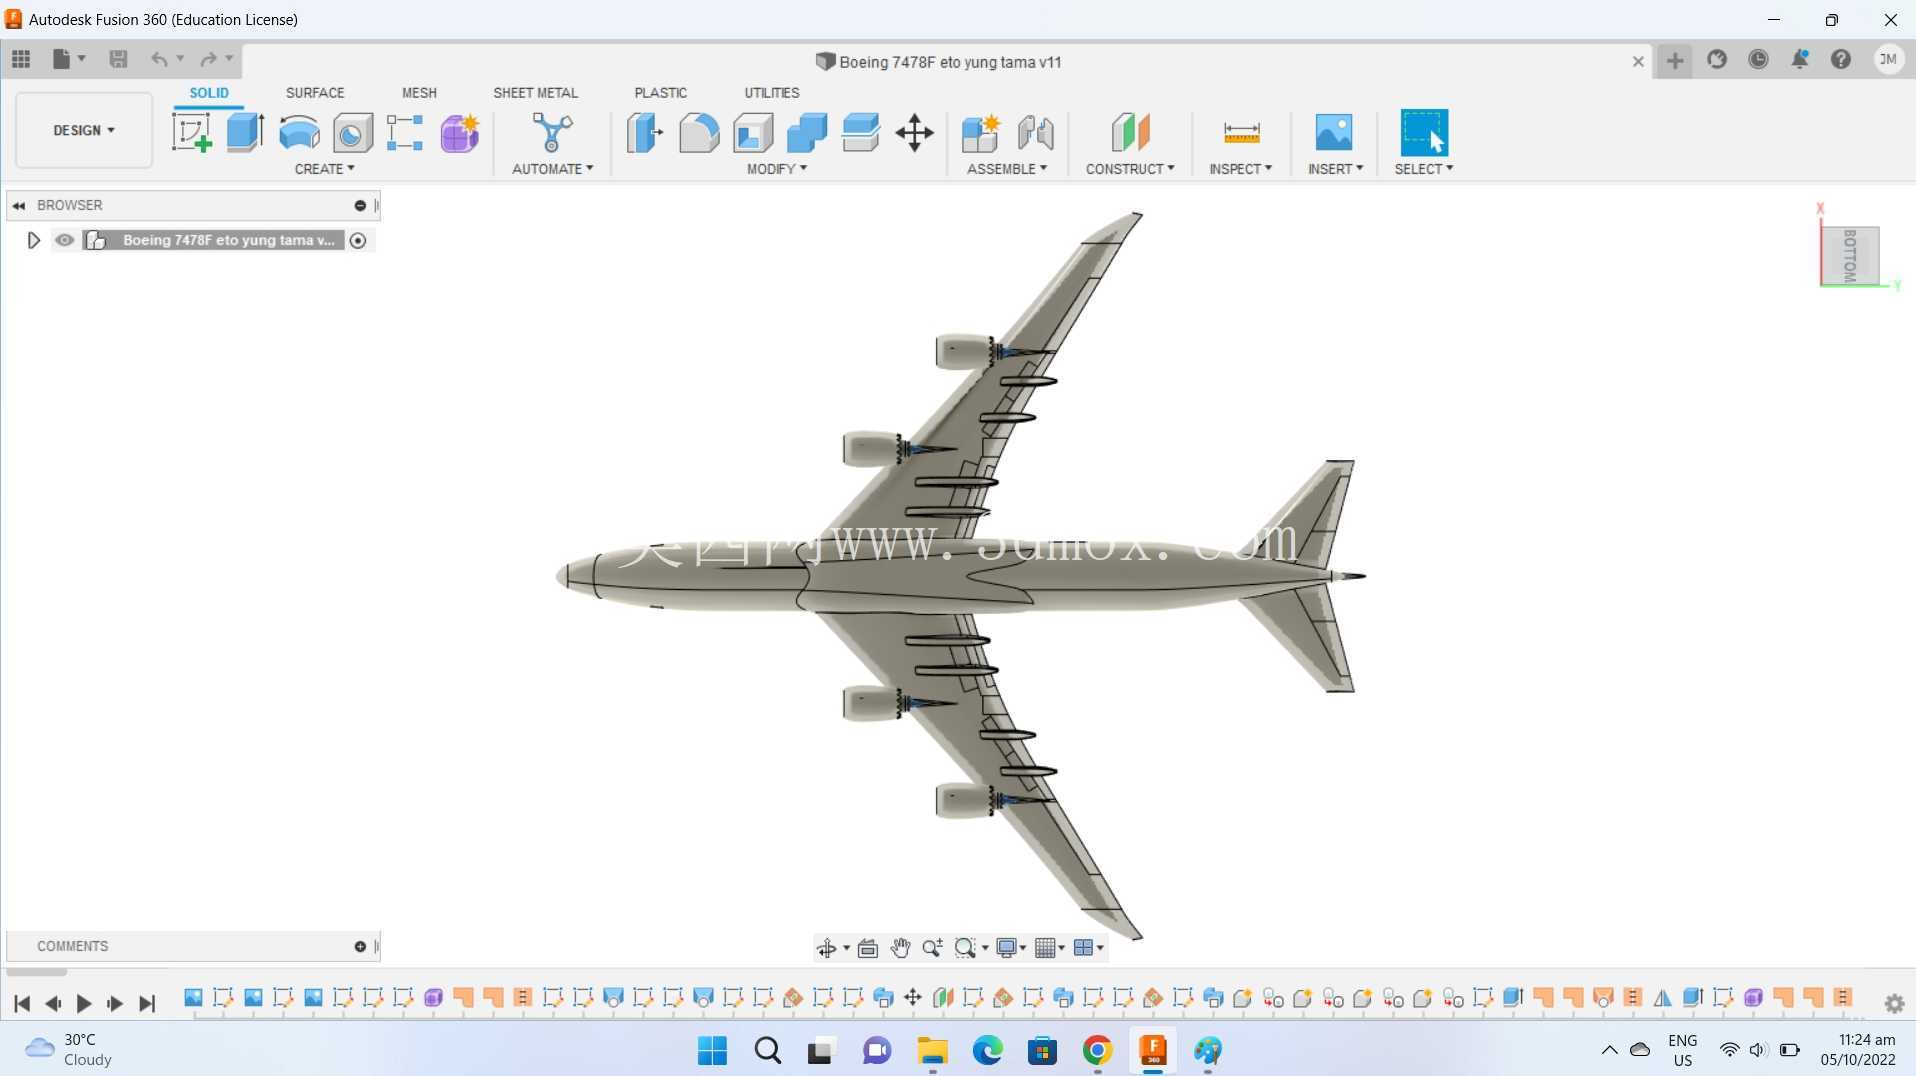
Task: Click the Measure tool icon
Action: click(1241, 132)
